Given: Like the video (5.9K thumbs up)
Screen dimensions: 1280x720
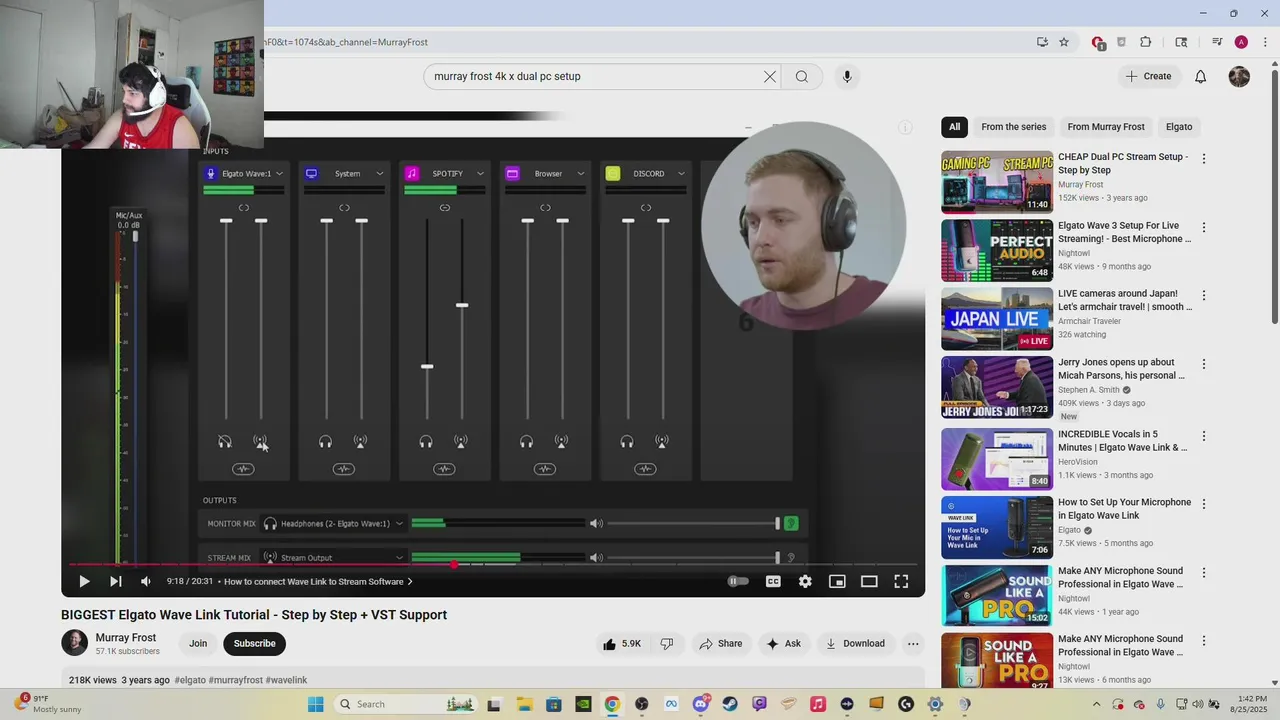Looking at the screenshot, I should (x=621, y=644).
